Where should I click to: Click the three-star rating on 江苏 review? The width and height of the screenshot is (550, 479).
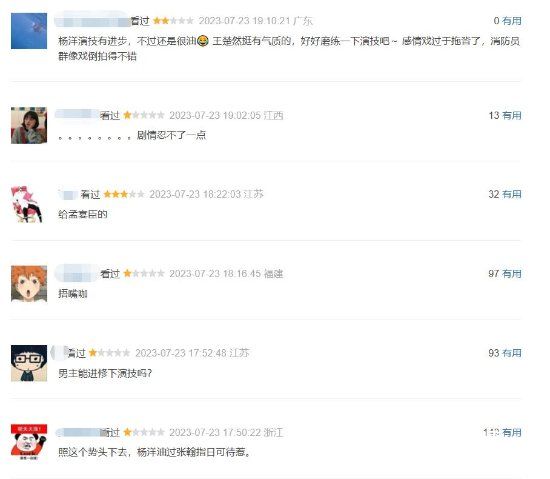click(x=124, y=194)
